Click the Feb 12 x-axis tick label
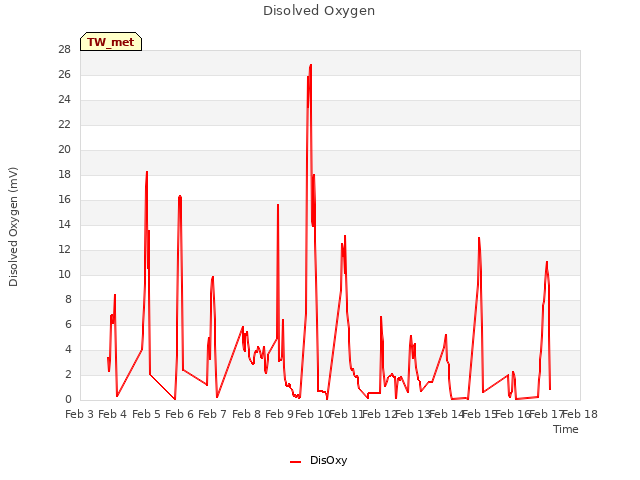 pyautogui.click(x=380, y=414)
